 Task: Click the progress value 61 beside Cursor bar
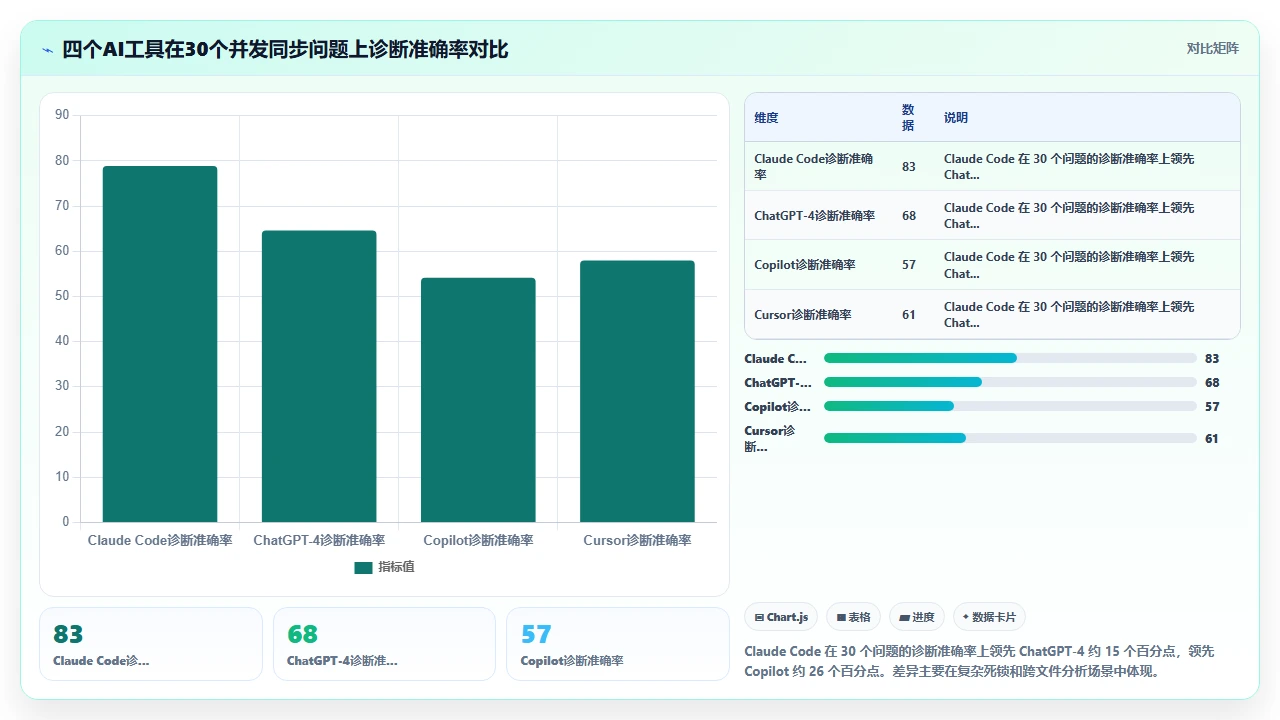click(x=1212, y=438)
